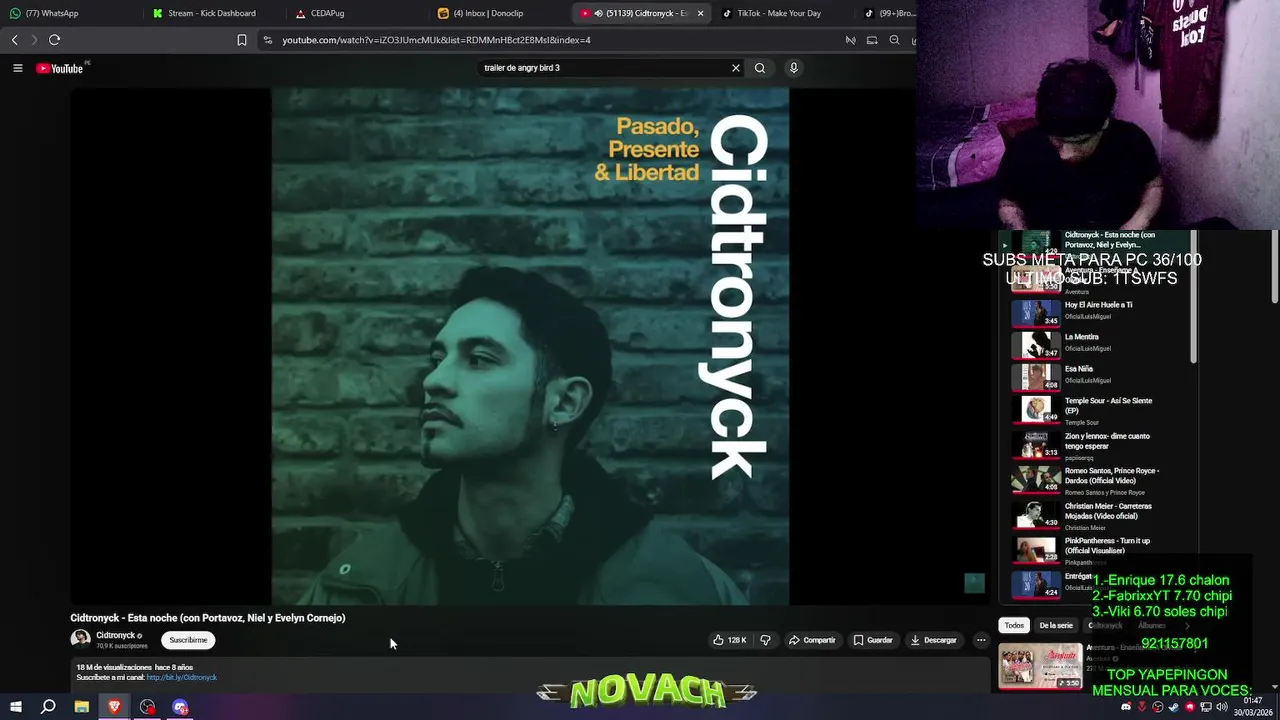Screen dimensions: 1280x720
Task: Run search with the magnifier button
Action: (760, 68)
